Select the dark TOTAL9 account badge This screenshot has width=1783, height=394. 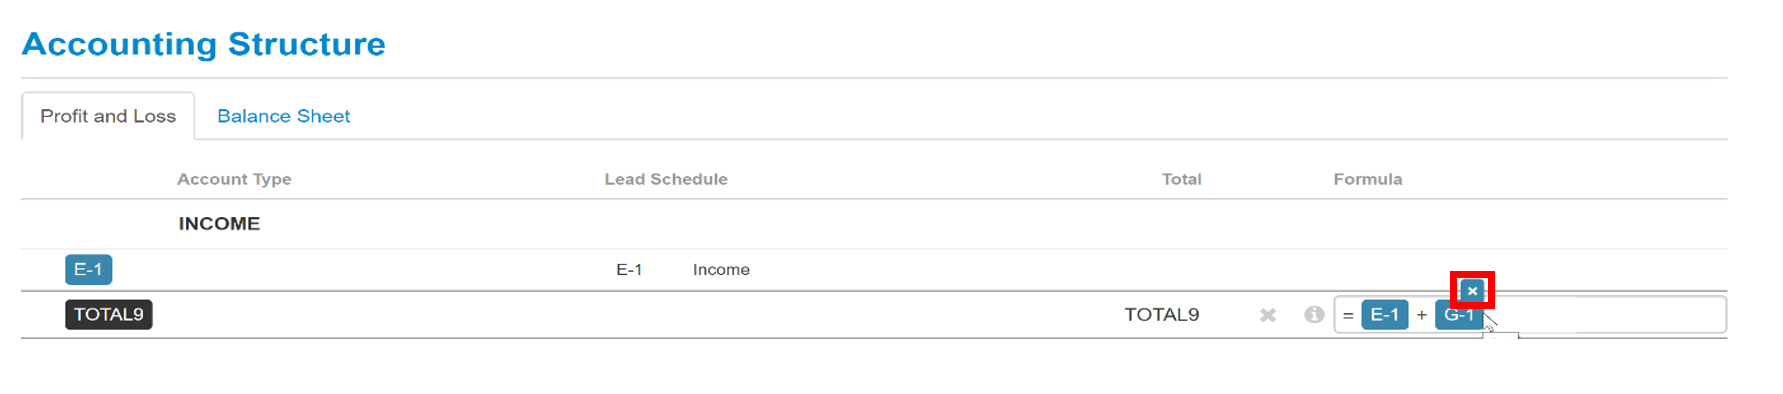click(x=109, y=314)
